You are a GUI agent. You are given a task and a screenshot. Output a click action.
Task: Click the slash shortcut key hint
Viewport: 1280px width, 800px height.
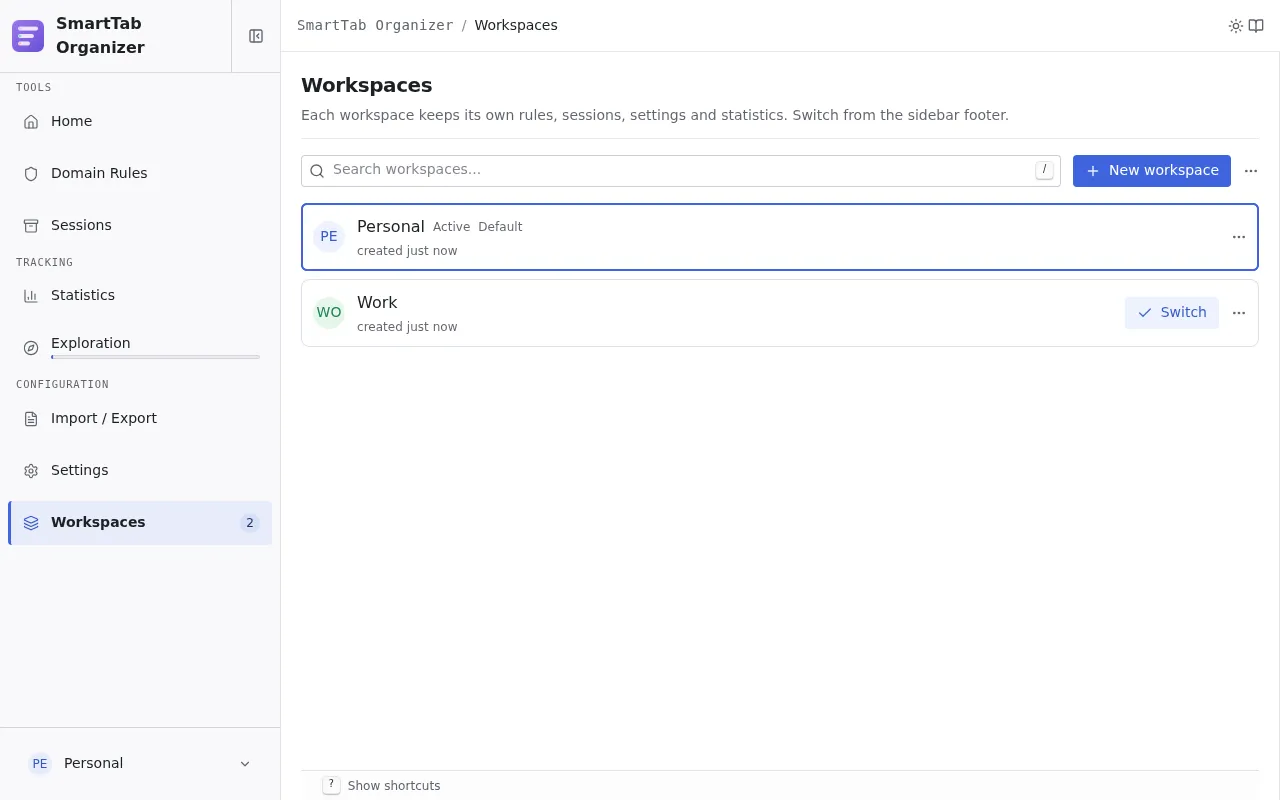click(x=1044, y=170)
